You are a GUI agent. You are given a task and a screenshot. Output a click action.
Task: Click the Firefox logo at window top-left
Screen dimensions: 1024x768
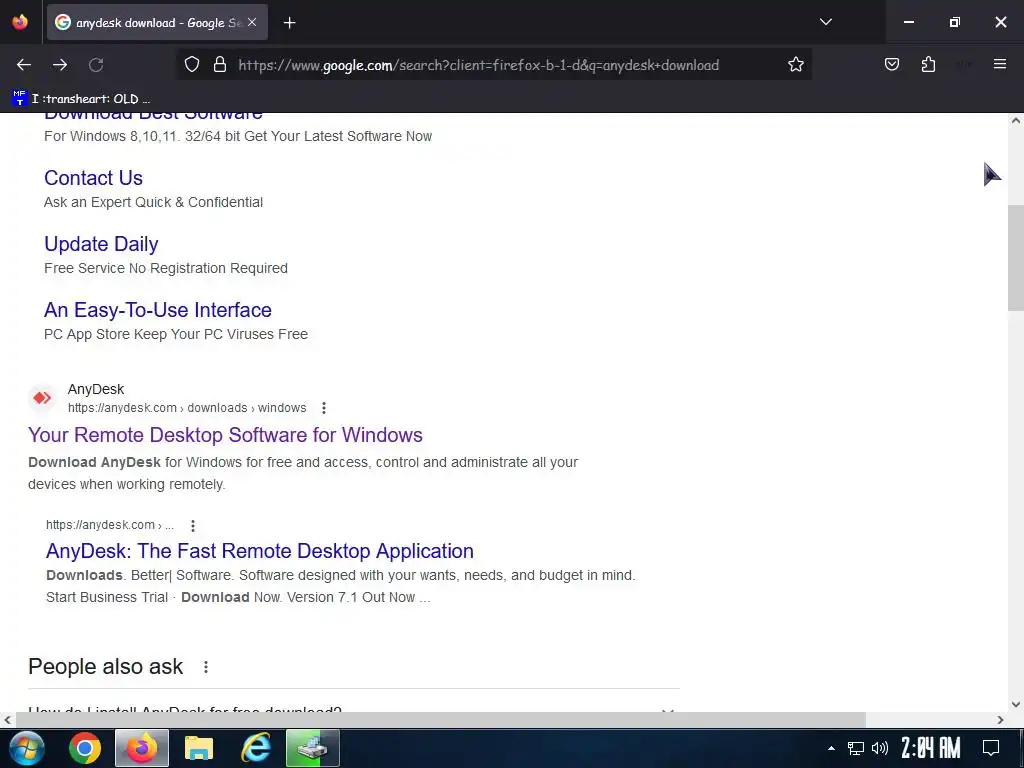pos(20,22)
